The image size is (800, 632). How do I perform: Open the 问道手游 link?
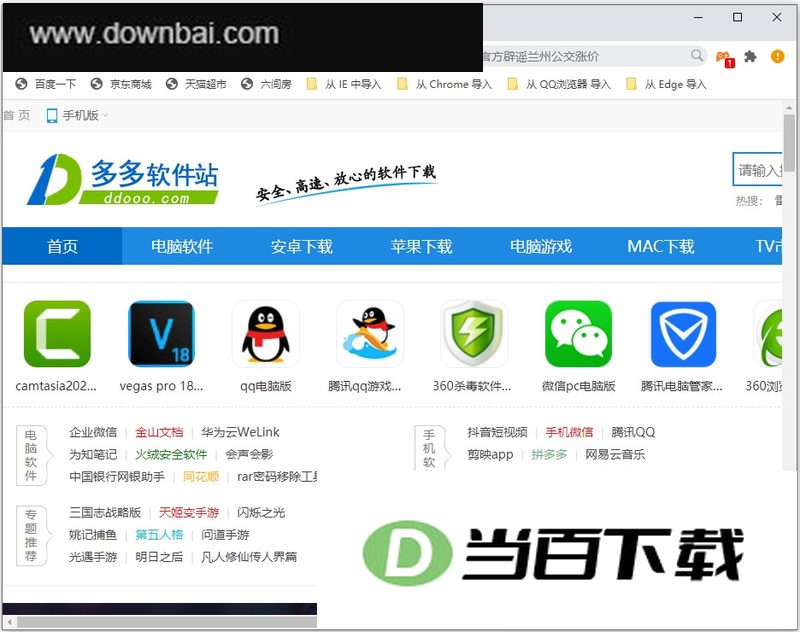225,535
